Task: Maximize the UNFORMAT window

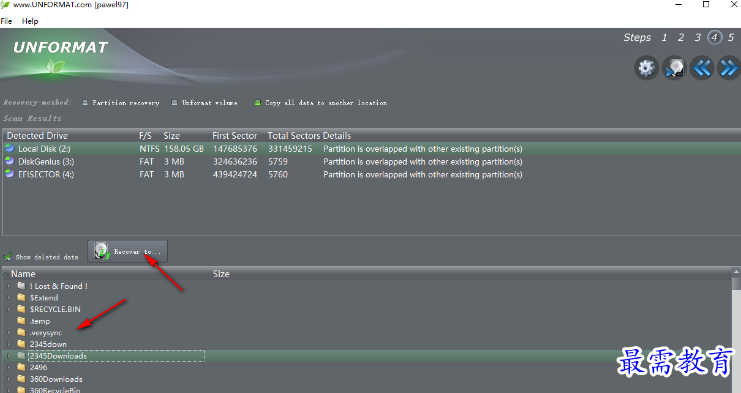Action: 706,4
